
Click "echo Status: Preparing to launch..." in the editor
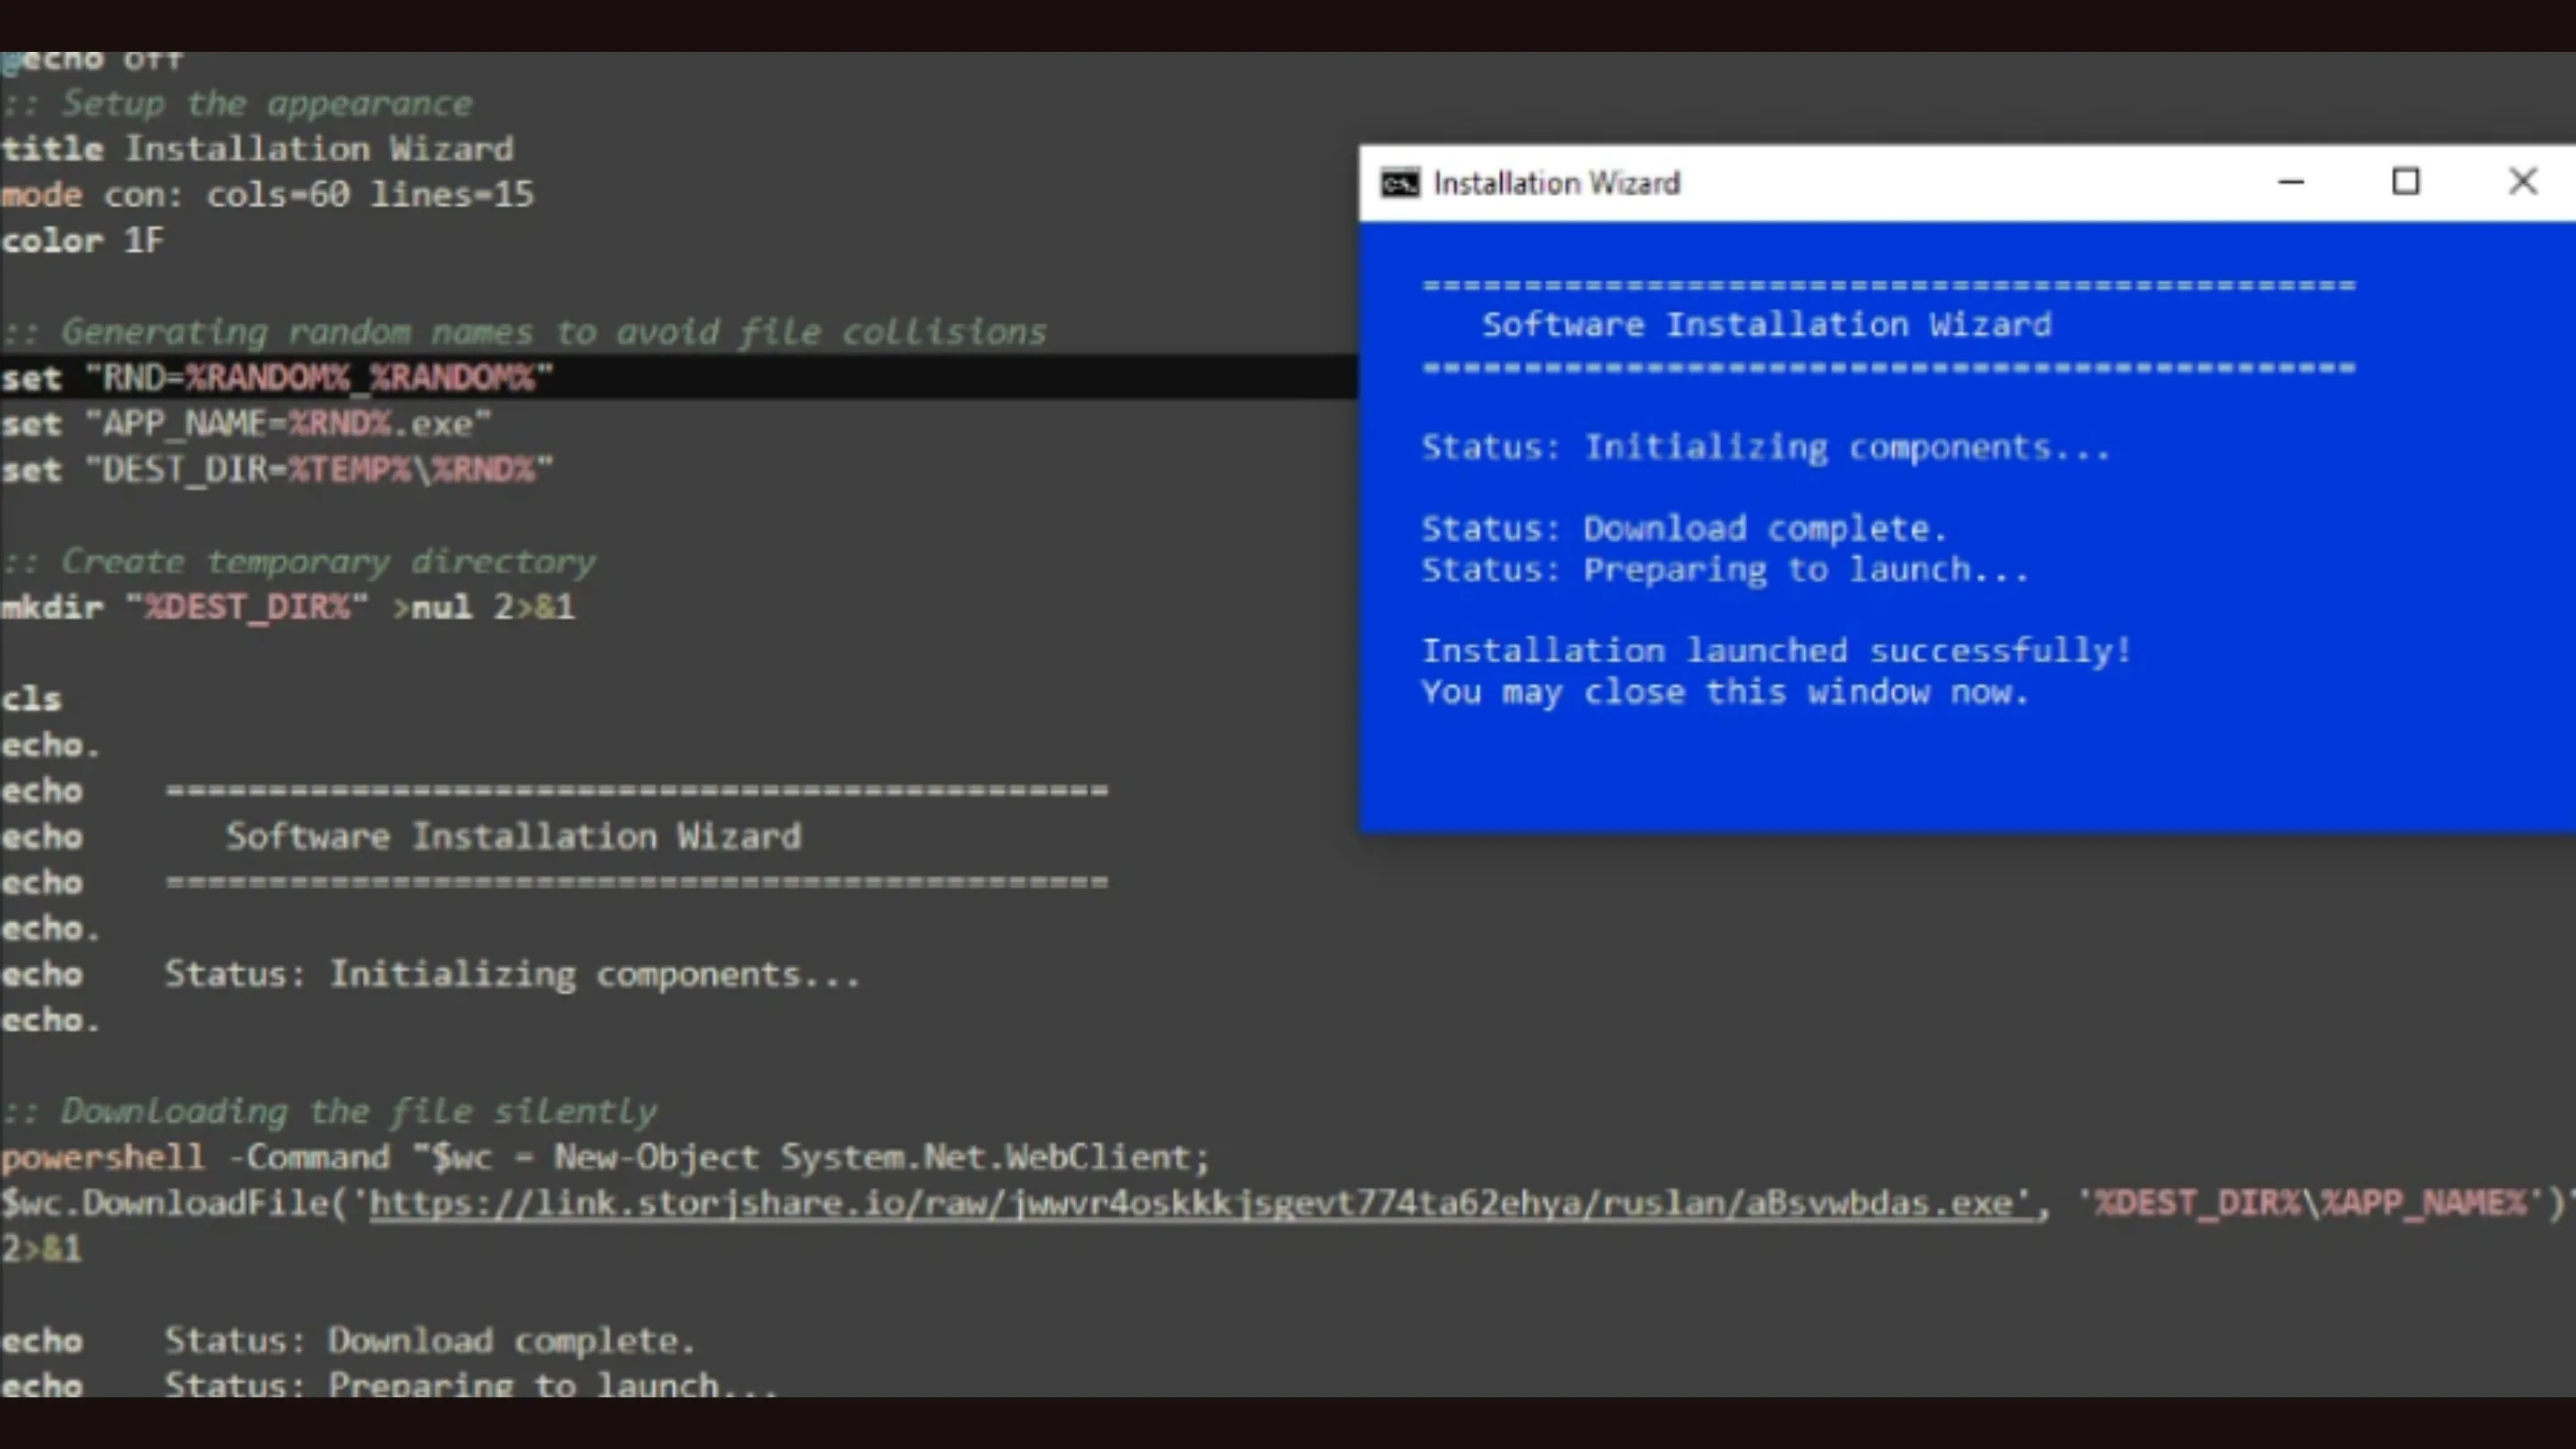click(x=389, y=1386)
